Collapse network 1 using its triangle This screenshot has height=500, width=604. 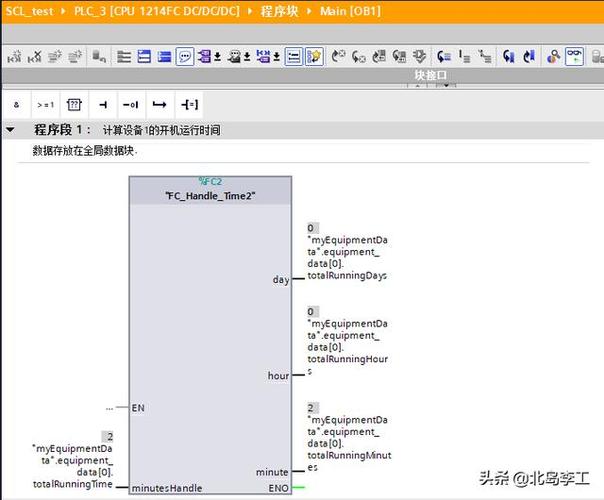[11, 130]
